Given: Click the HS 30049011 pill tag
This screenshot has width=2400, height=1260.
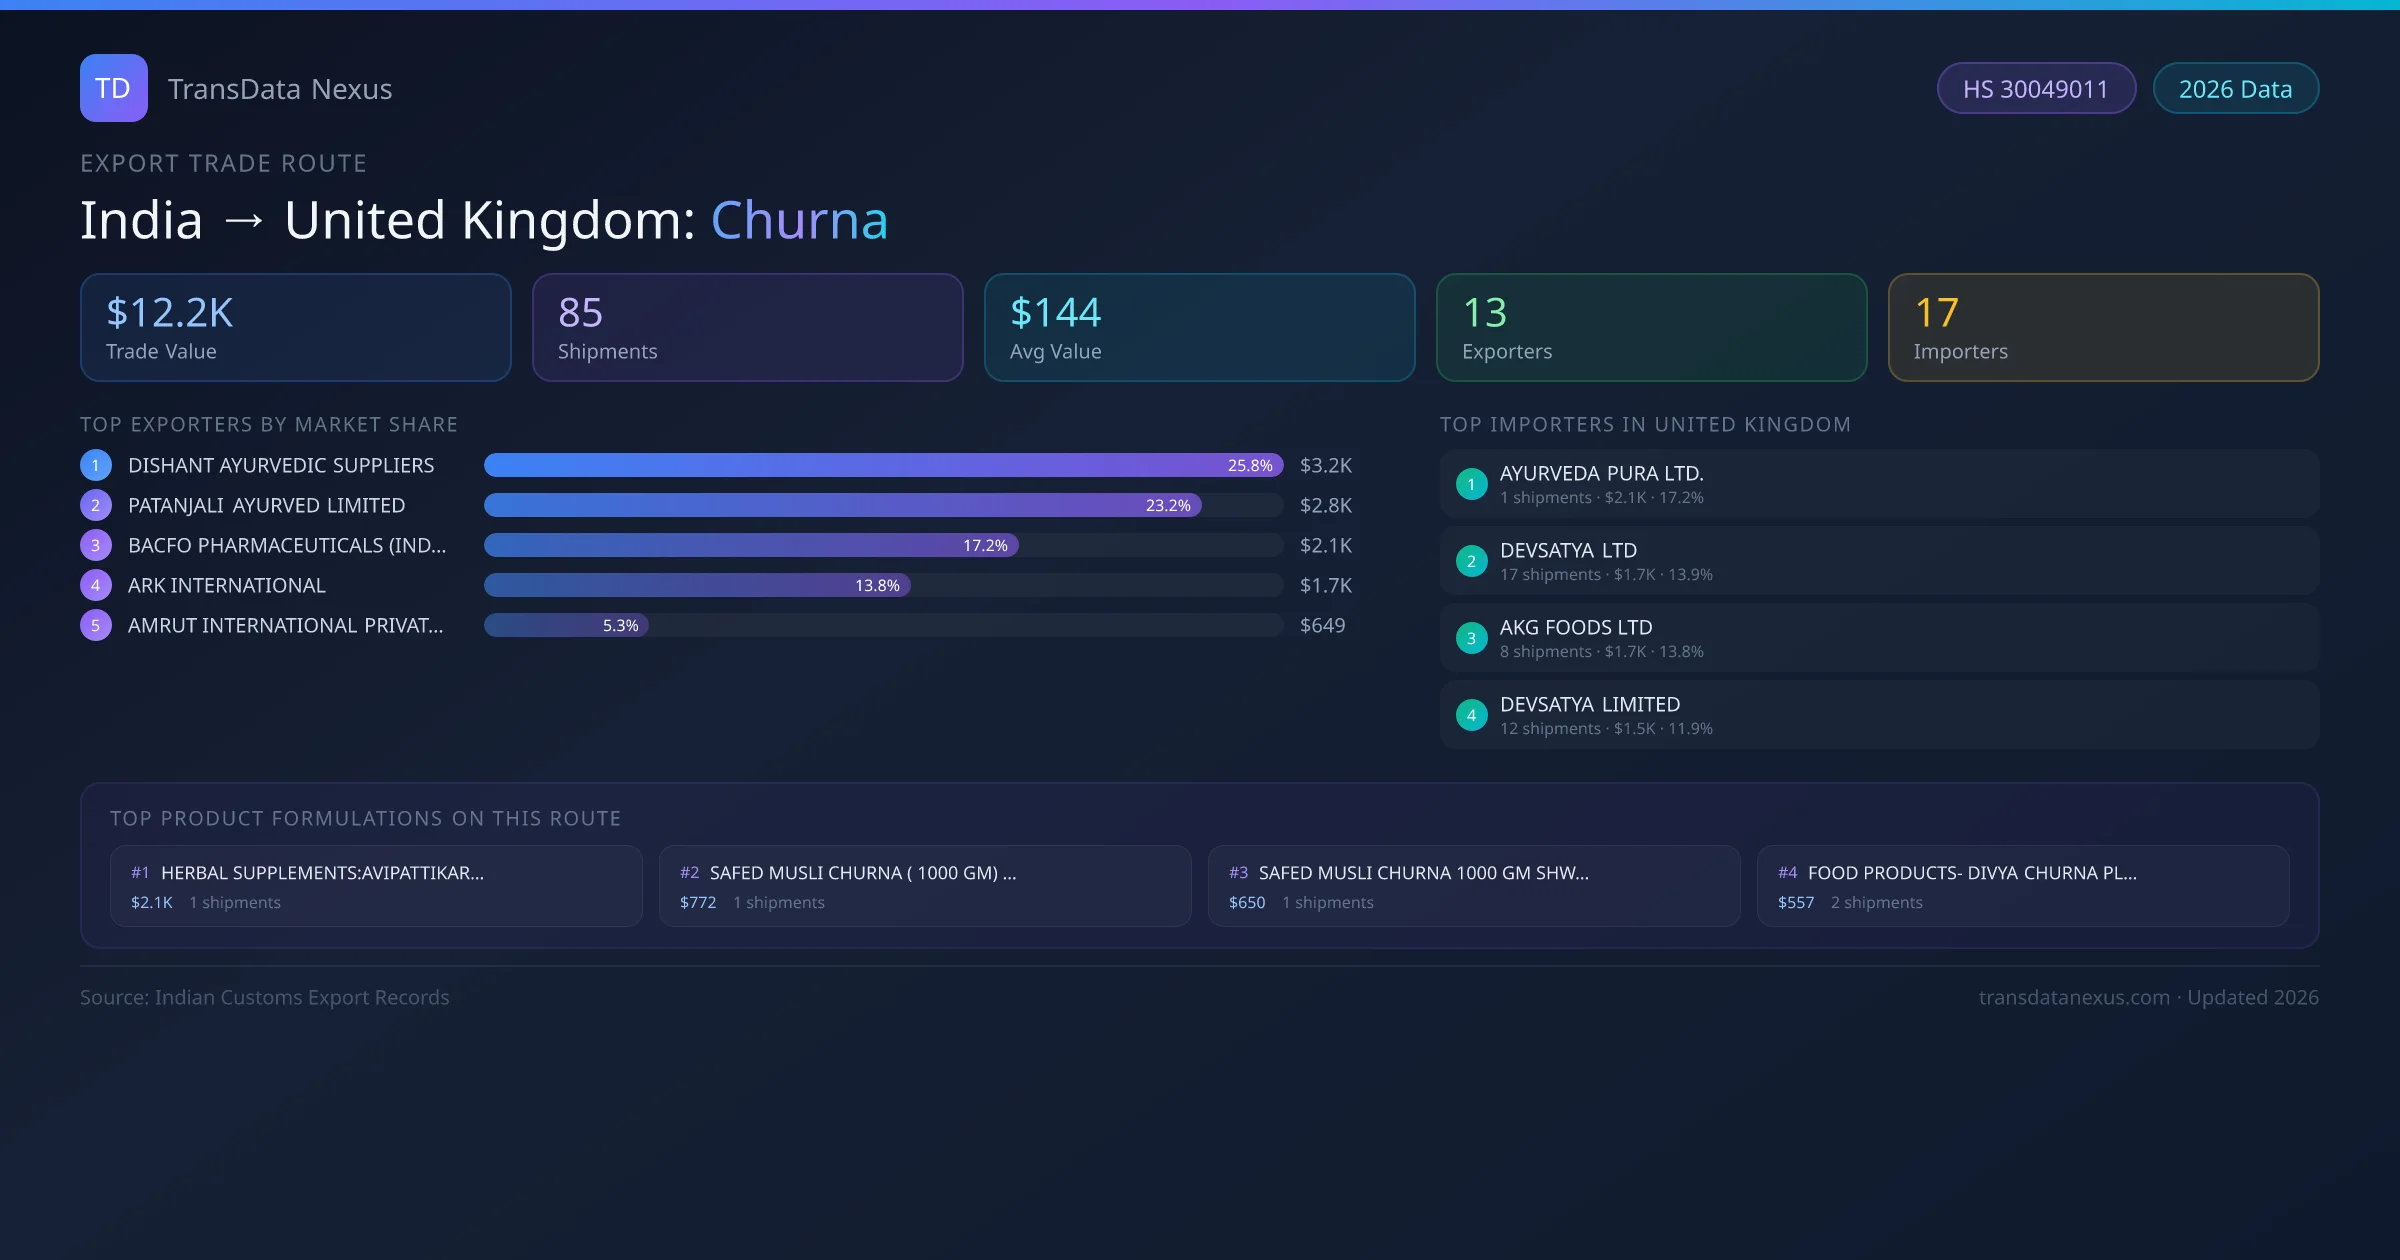Looking at the screenshot, I should point(2035,89).
